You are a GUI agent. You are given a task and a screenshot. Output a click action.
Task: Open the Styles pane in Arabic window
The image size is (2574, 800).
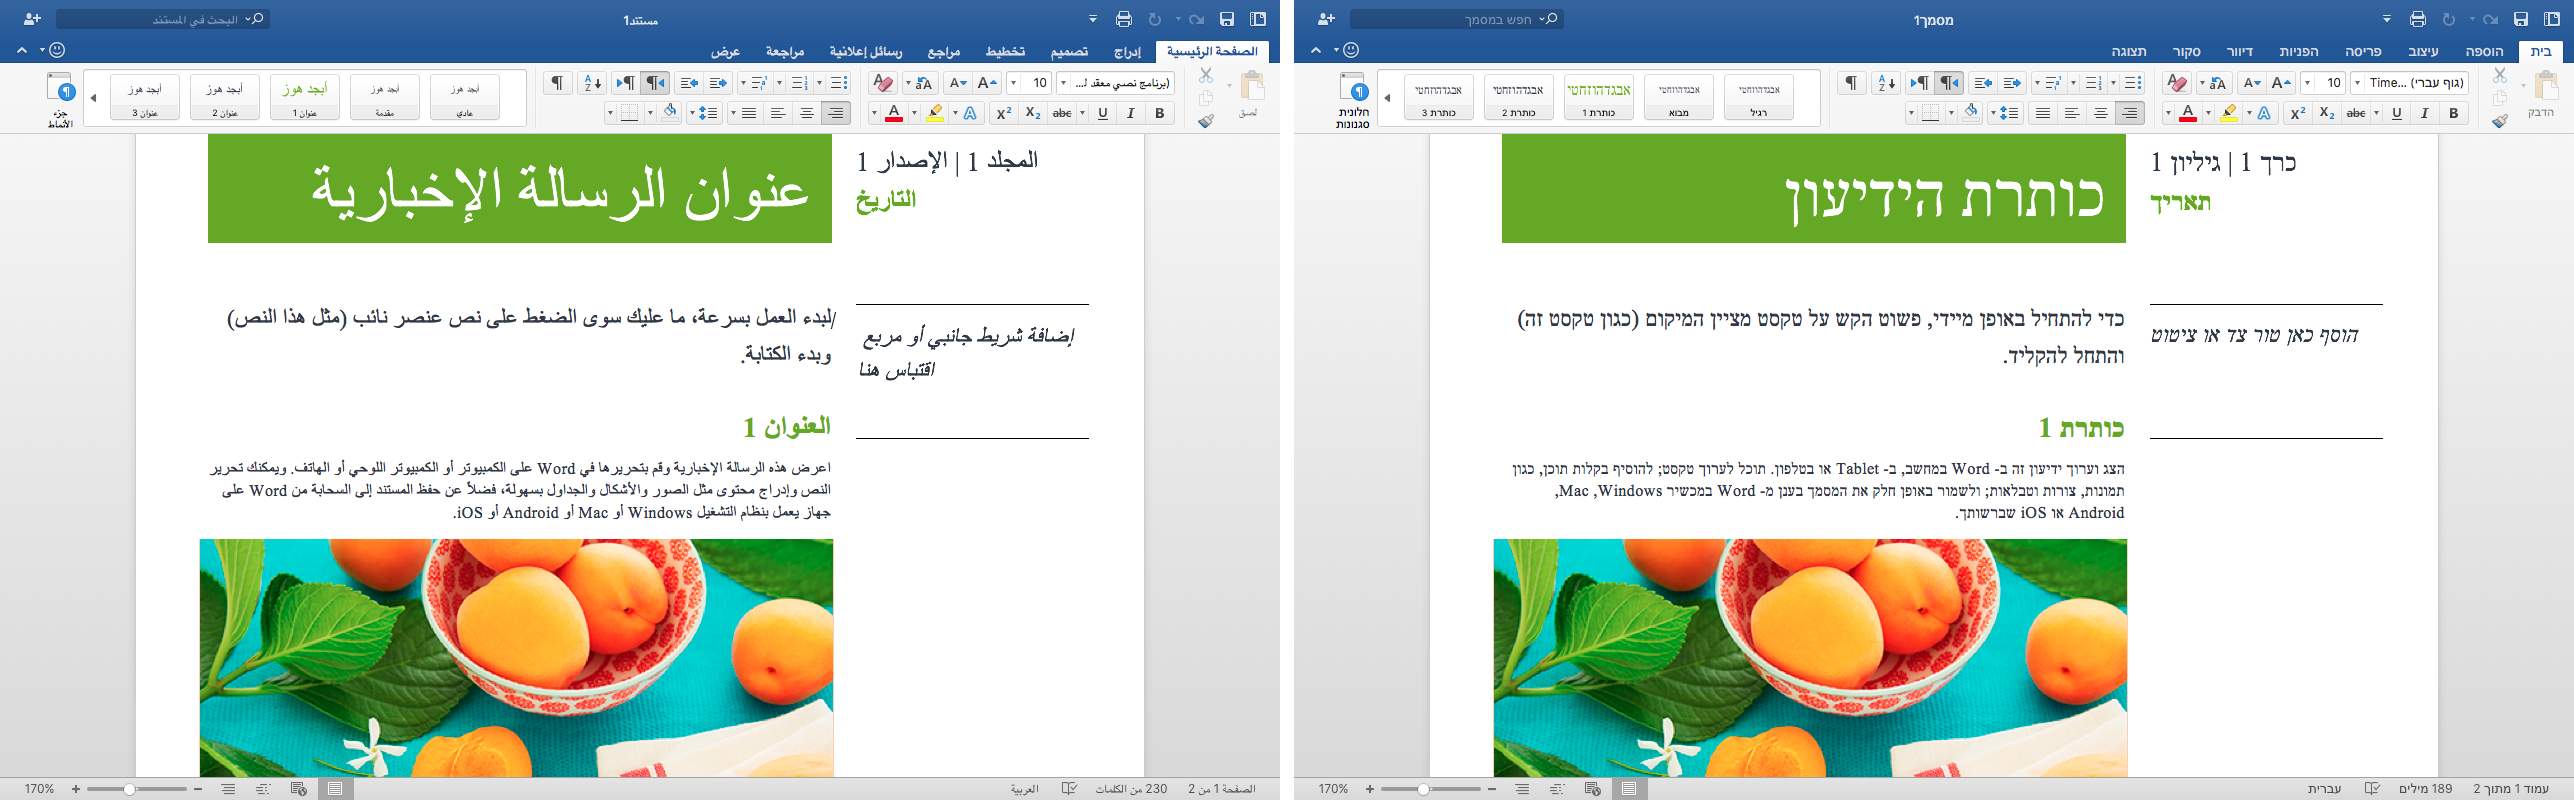point(61,100)
